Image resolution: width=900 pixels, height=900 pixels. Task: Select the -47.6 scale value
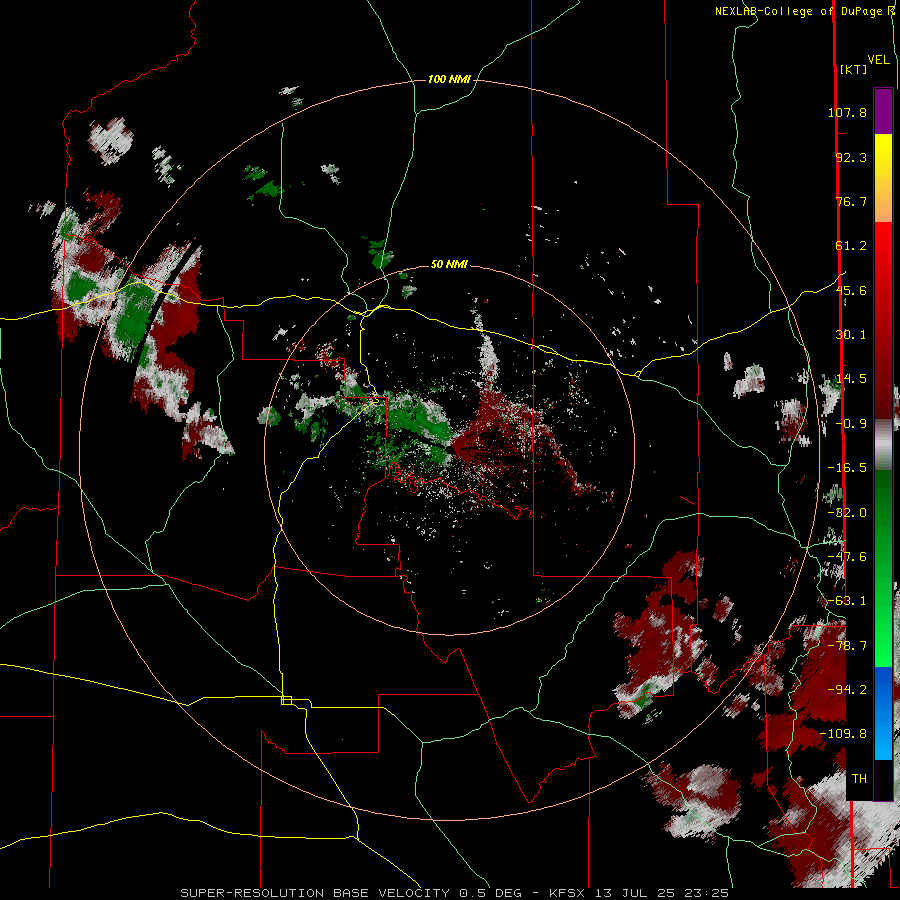pyautogui.click(x=847, y=557)
